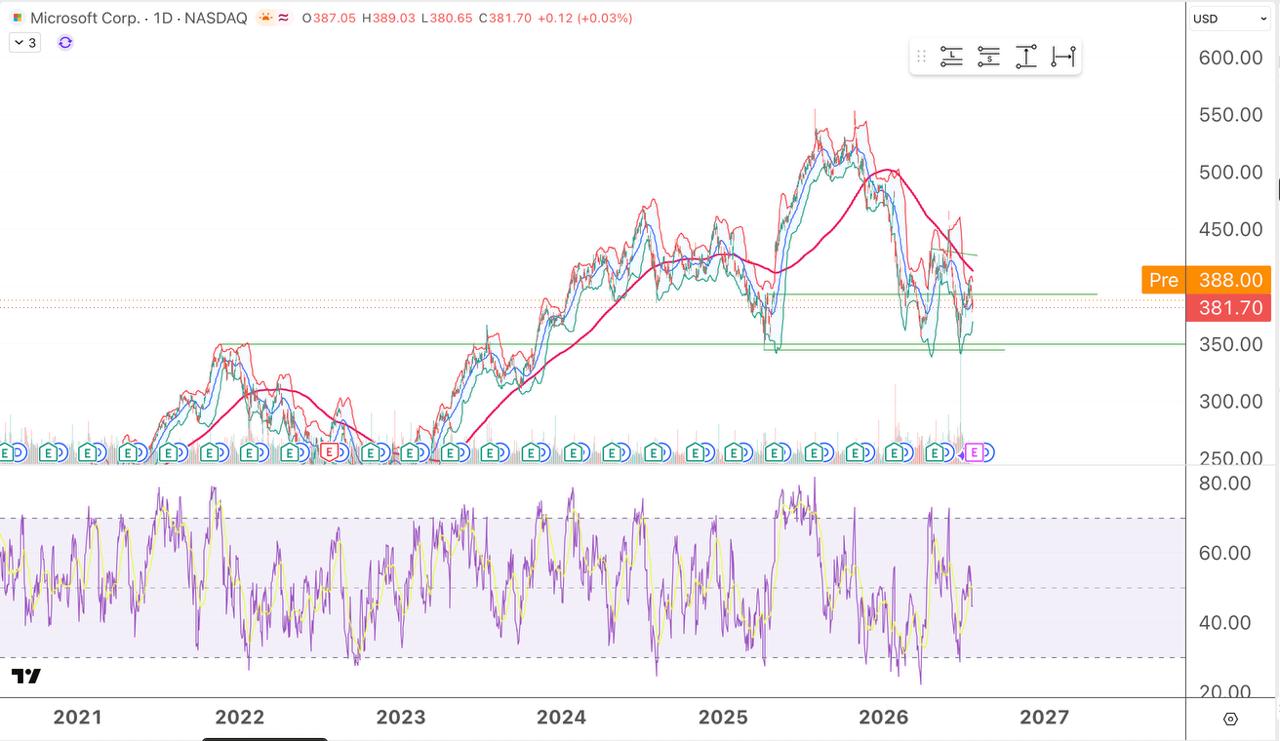Click the 2027 label on the time axis

[x=1044, y=717]
